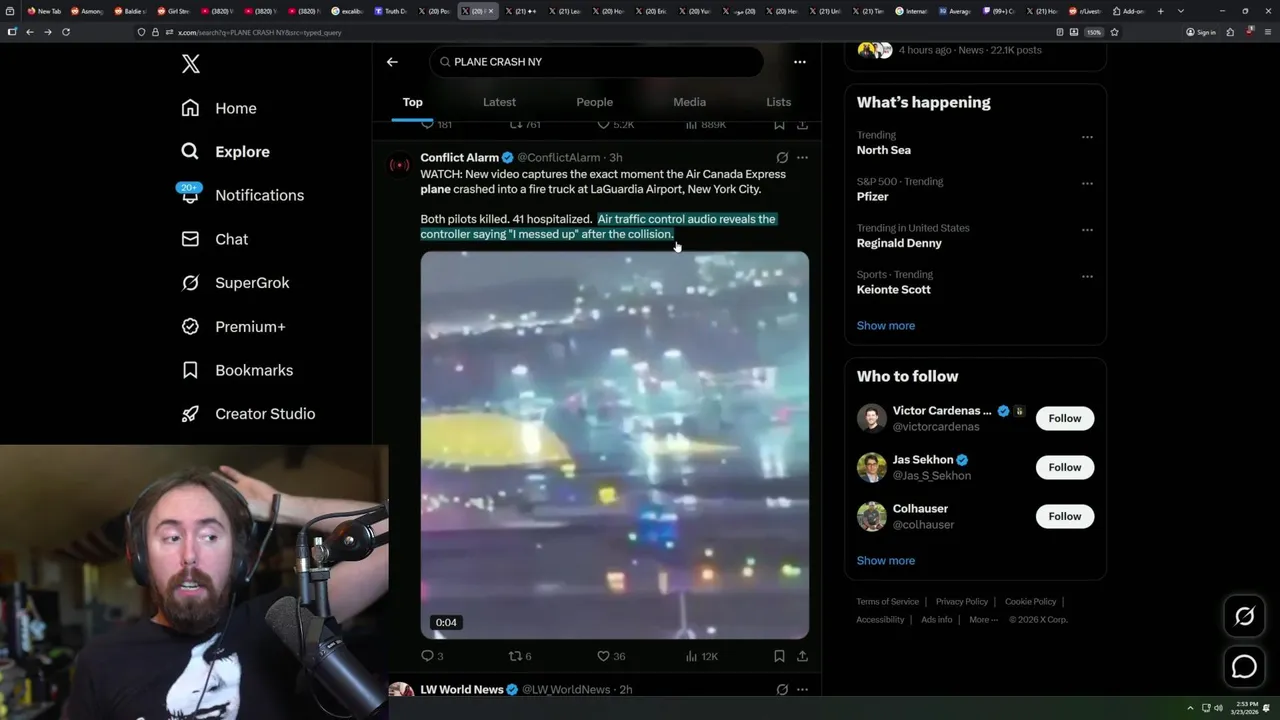Screen dimensions: 1280x720
Task: Reload the browser page
Action: pyautogui.click(x=66, y=32)
